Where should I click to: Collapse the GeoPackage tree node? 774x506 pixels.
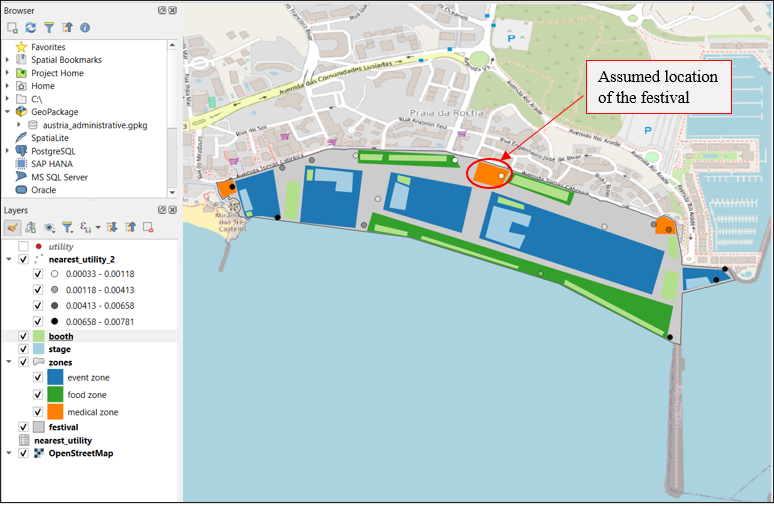[x=8, y=112]
